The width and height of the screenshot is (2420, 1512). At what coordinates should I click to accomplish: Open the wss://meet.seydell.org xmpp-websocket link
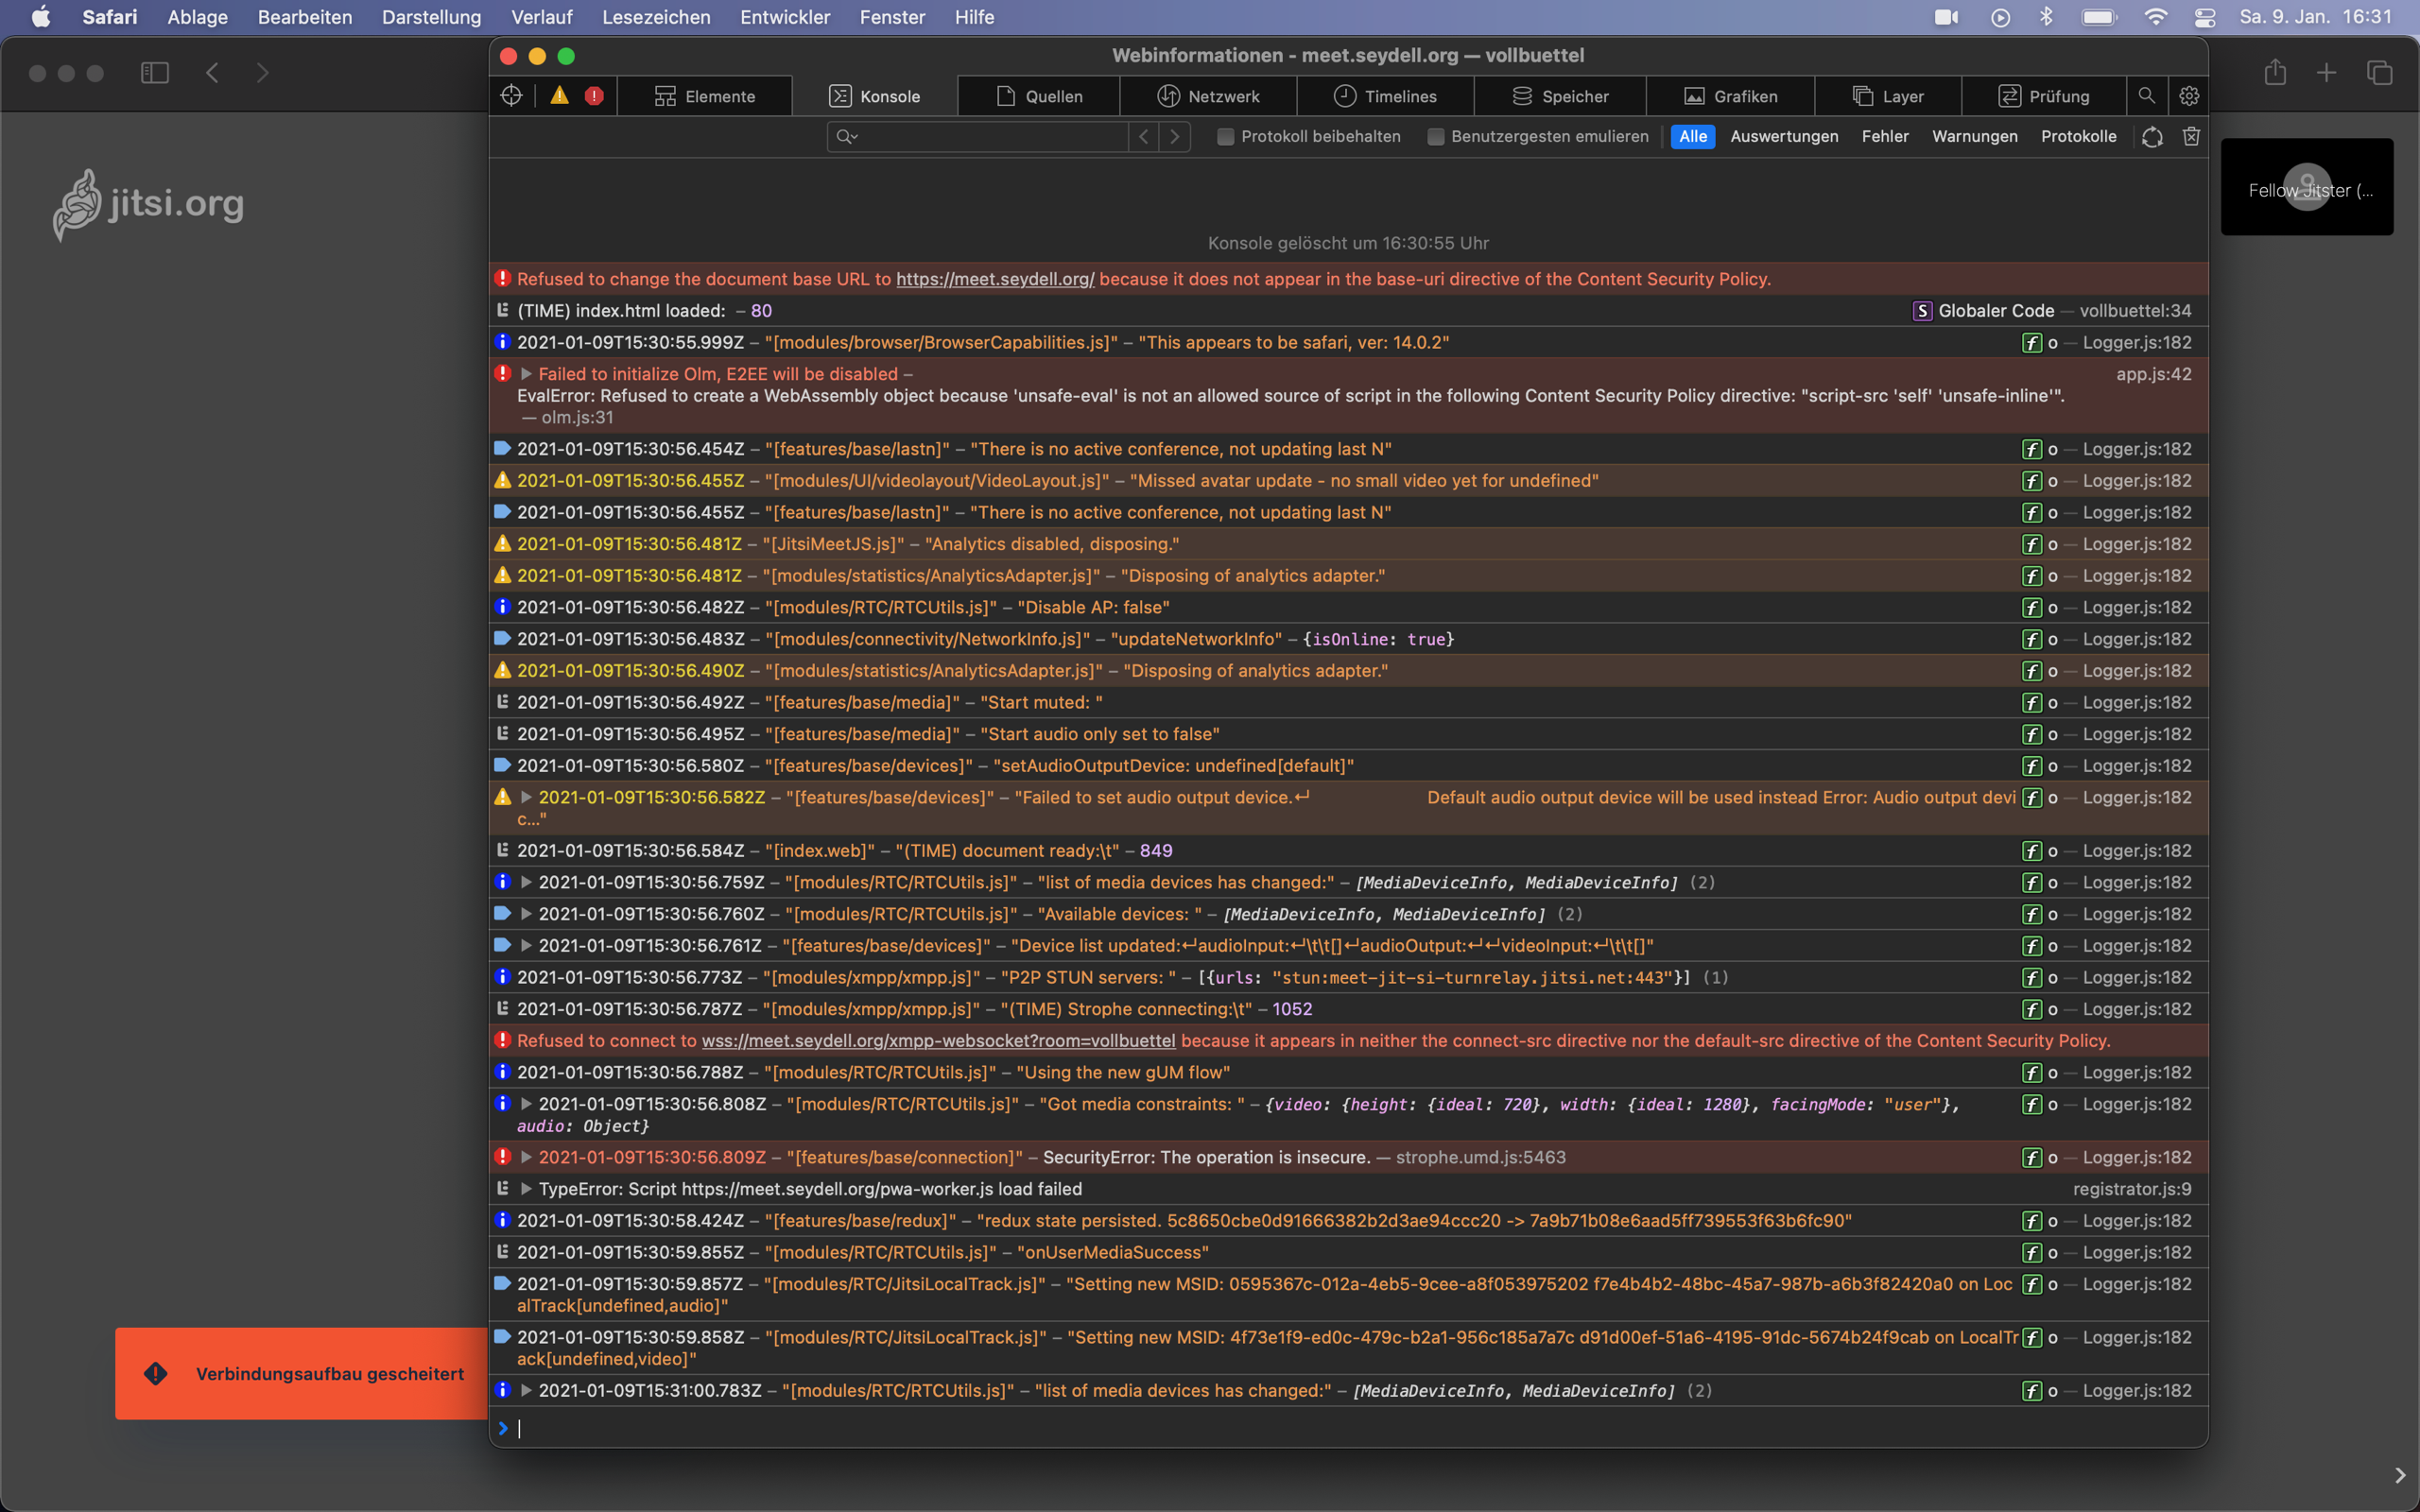tap(938, 1041)
